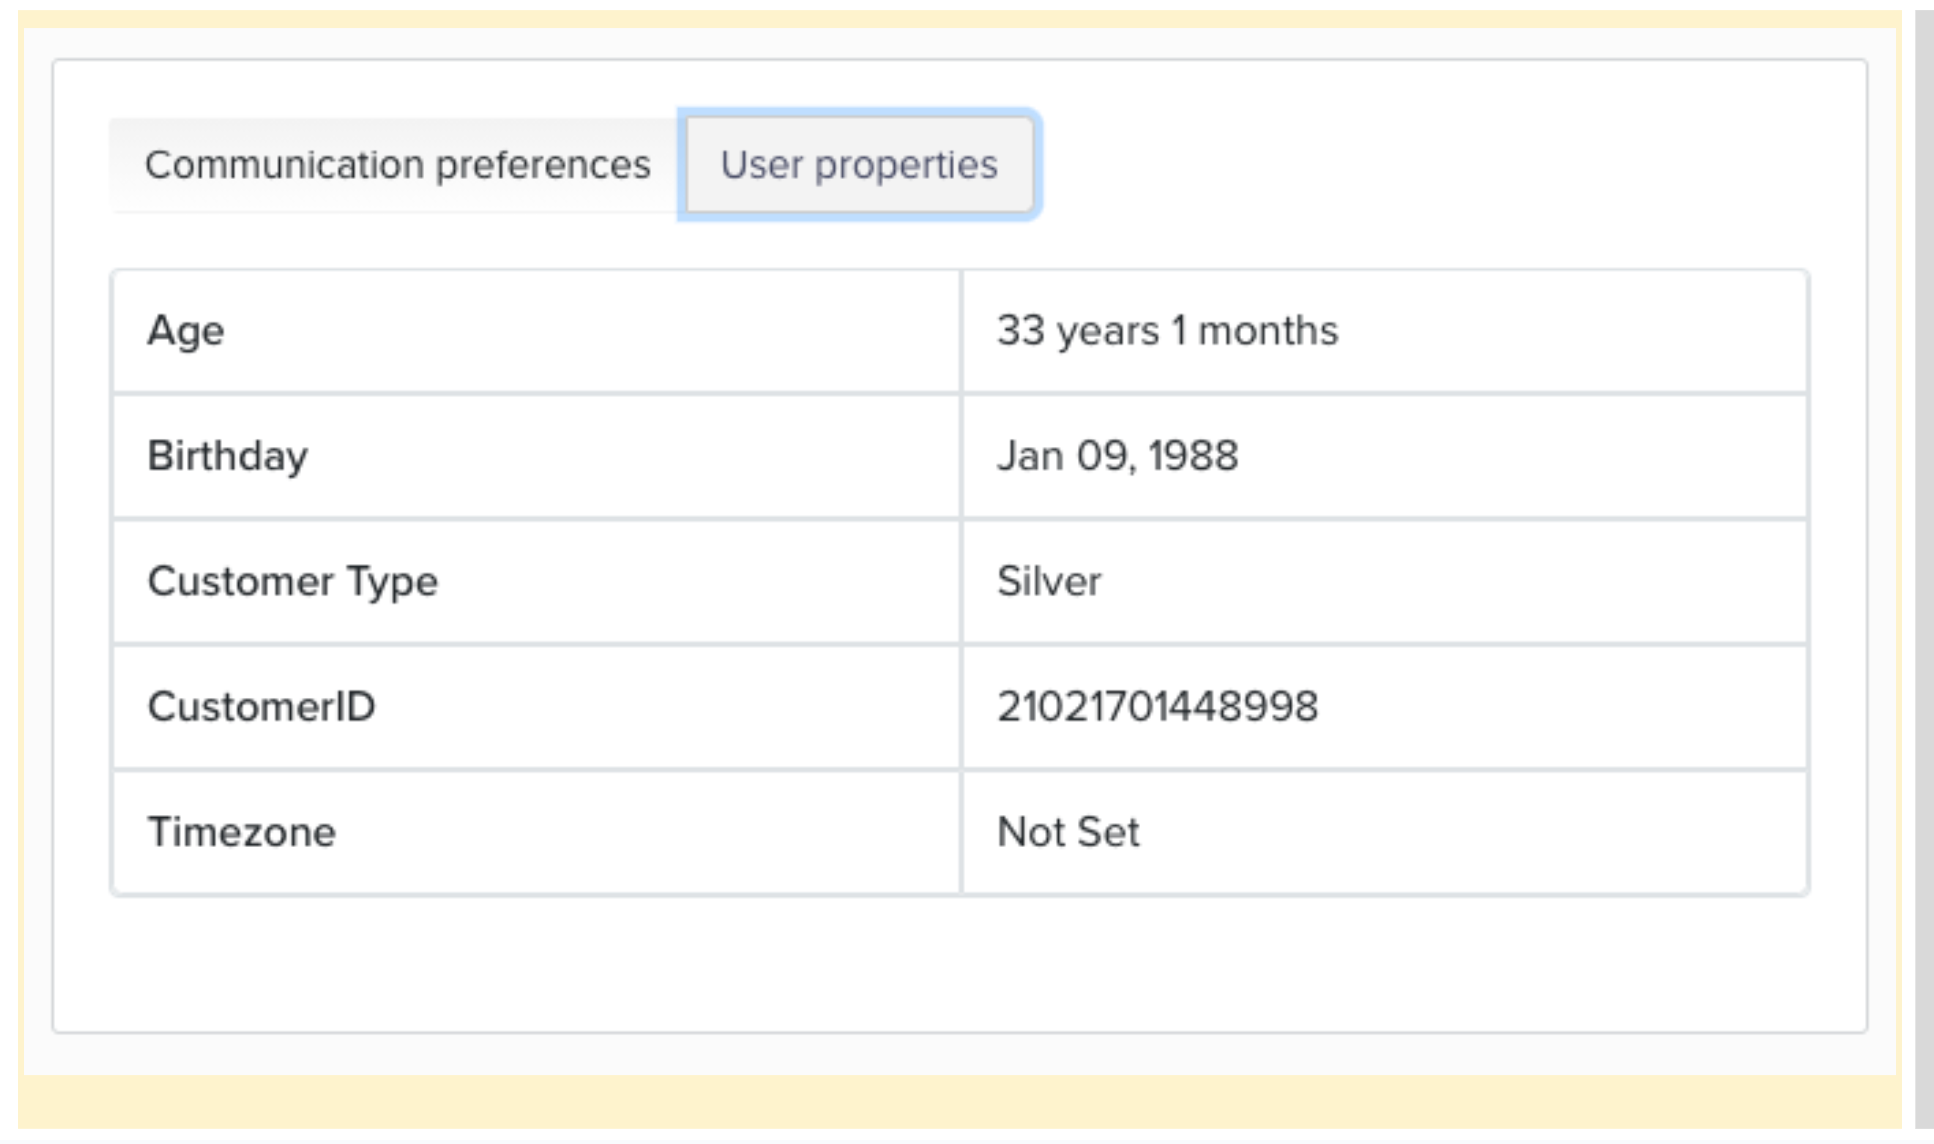Image resolution: width=1934 pixels, height=1144 pixels.
Task: Click blank card area below the properties table
Action: point(960,962)
